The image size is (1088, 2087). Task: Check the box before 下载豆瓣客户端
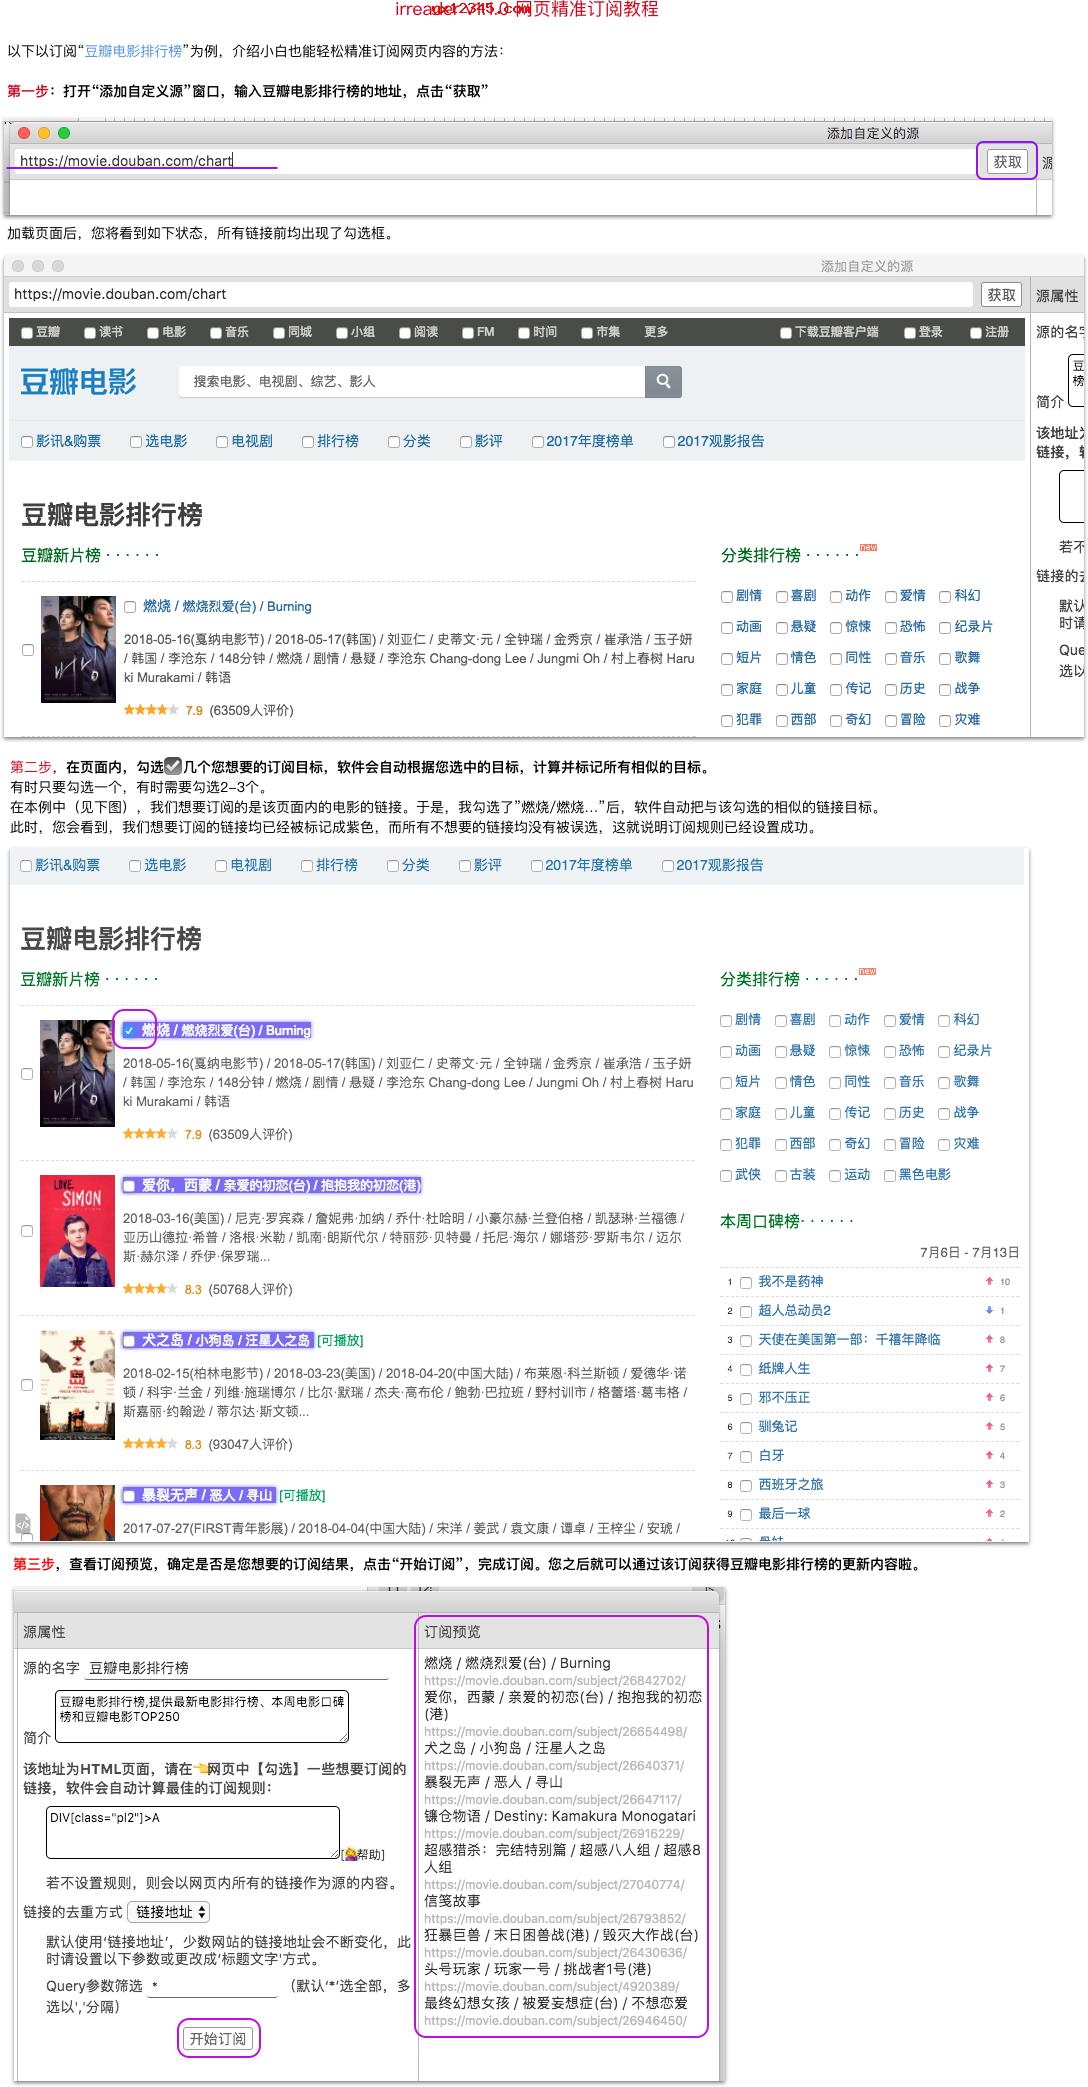pyautogui.click(x=786, y=333)
